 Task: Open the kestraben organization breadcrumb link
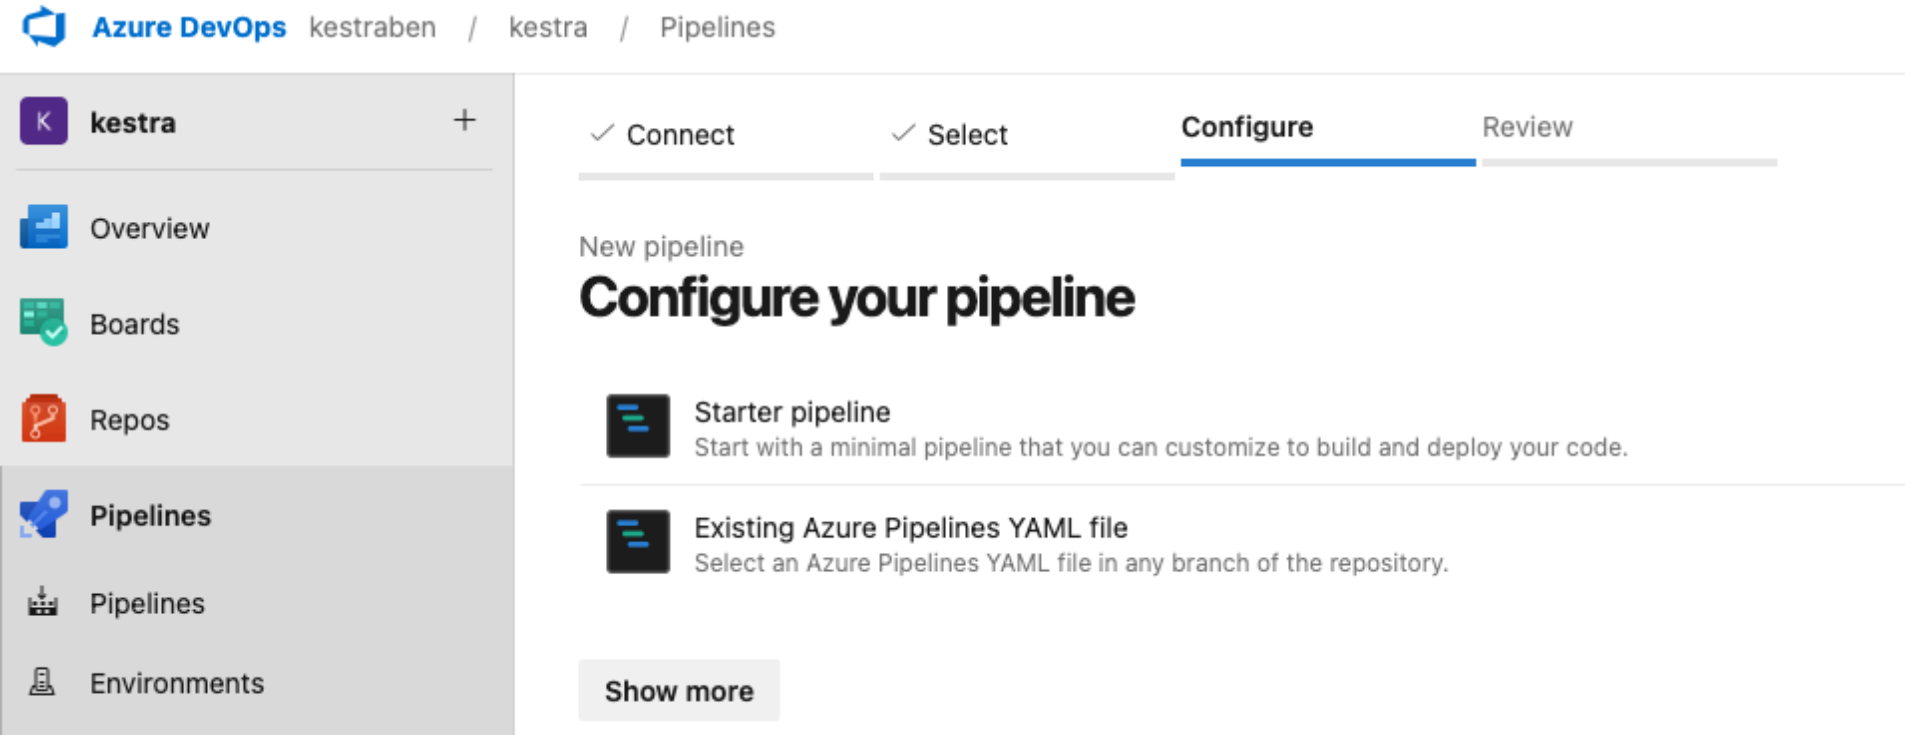point(372,28)
